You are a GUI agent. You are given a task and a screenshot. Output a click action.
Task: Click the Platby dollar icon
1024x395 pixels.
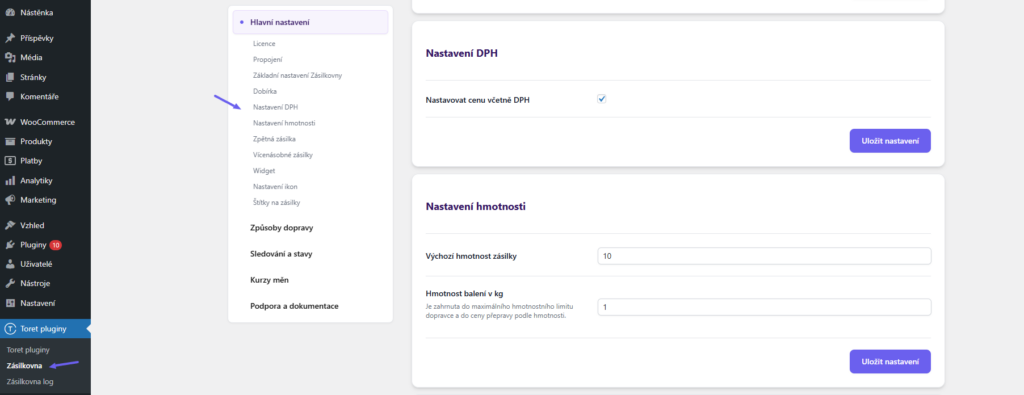point(10,161)
